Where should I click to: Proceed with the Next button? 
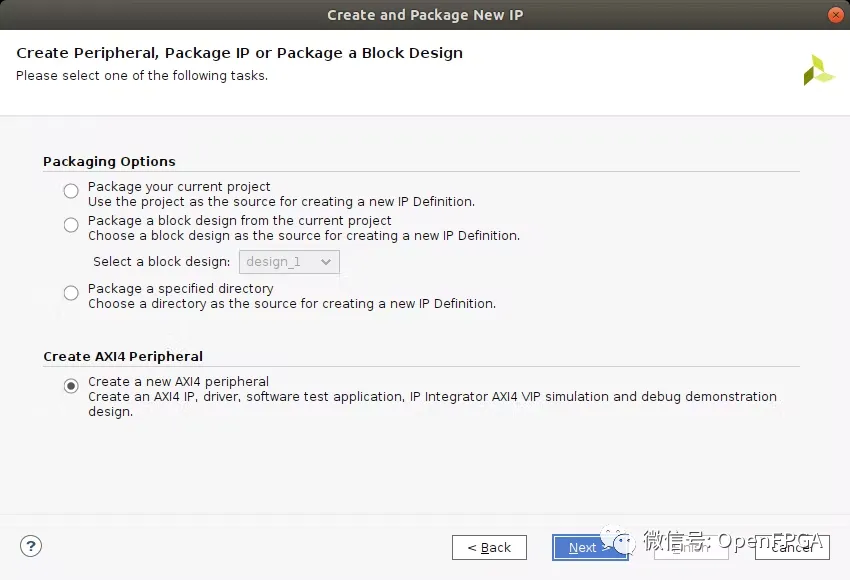point(590,547)
